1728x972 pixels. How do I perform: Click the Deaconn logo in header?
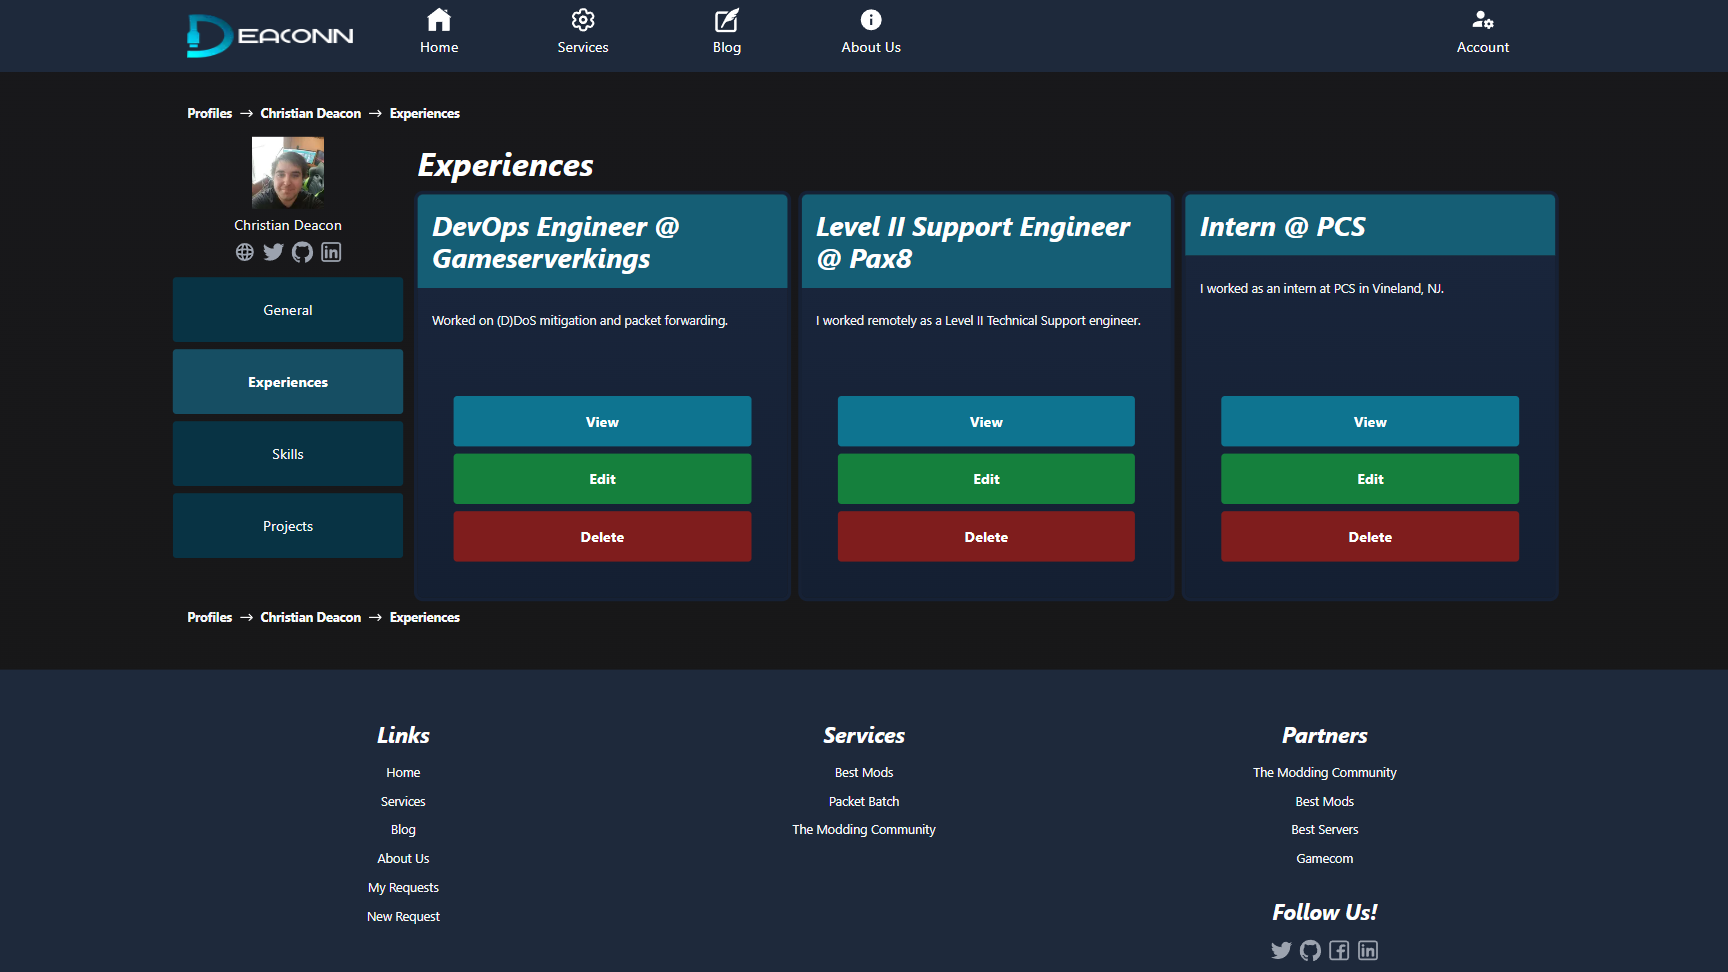(270, 36)
